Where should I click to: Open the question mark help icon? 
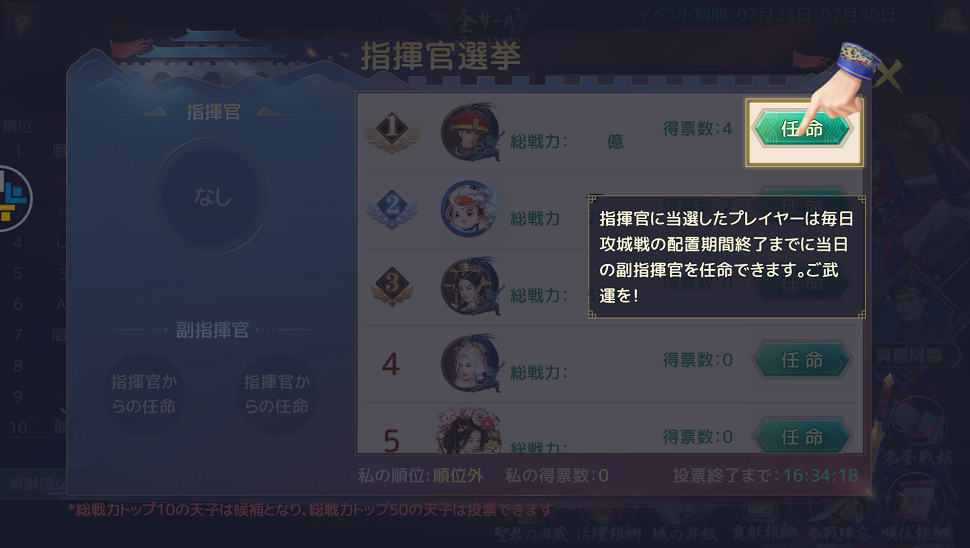pyautogui.click(x=21, y=23)
